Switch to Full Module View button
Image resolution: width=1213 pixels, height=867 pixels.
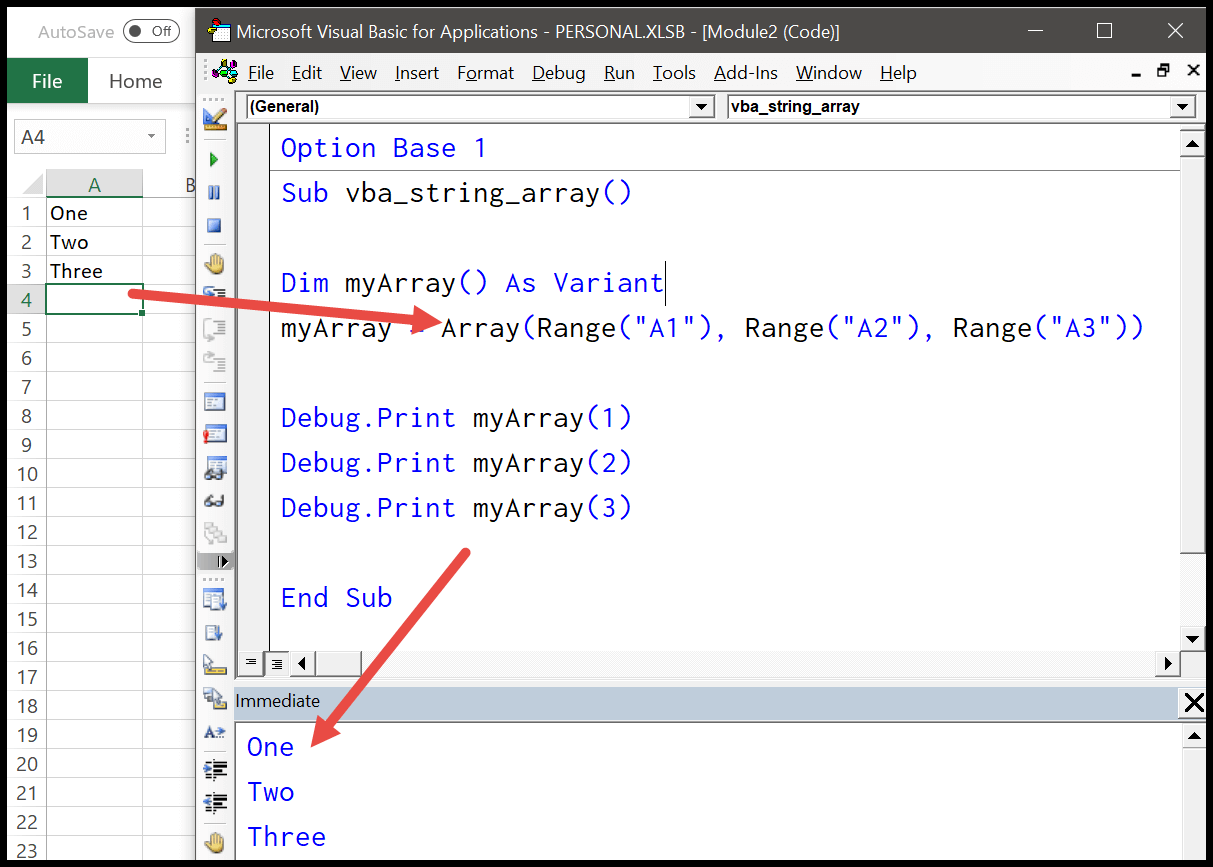pos(276,662)
